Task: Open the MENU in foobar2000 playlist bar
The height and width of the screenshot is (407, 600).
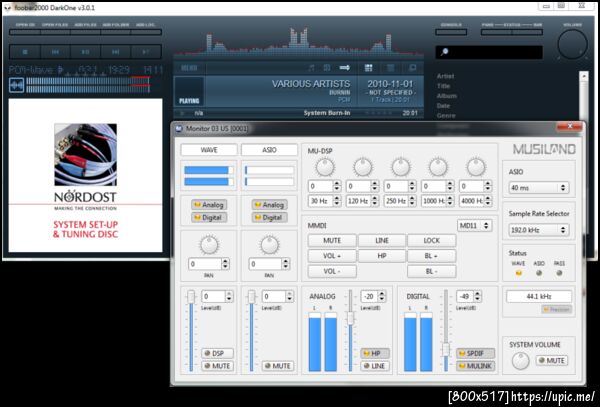Action: [189, 68]
